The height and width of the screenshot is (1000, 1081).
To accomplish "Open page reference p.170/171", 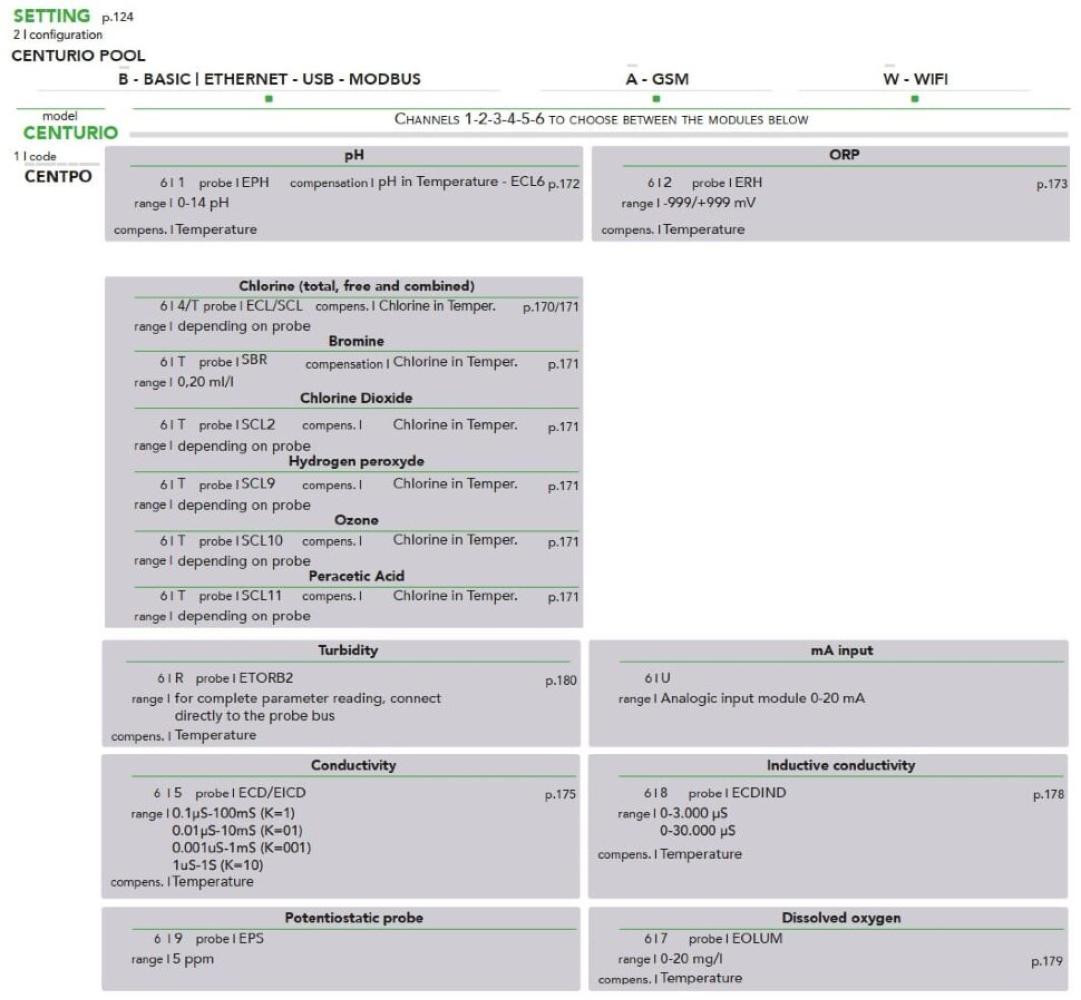I will (551, 307).
